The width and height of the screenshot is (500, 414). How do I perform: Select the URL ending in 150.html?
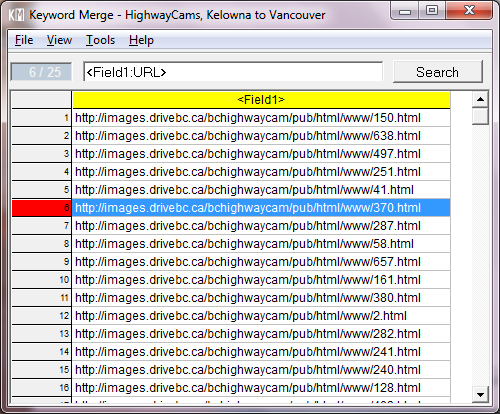tap(261, 118)
